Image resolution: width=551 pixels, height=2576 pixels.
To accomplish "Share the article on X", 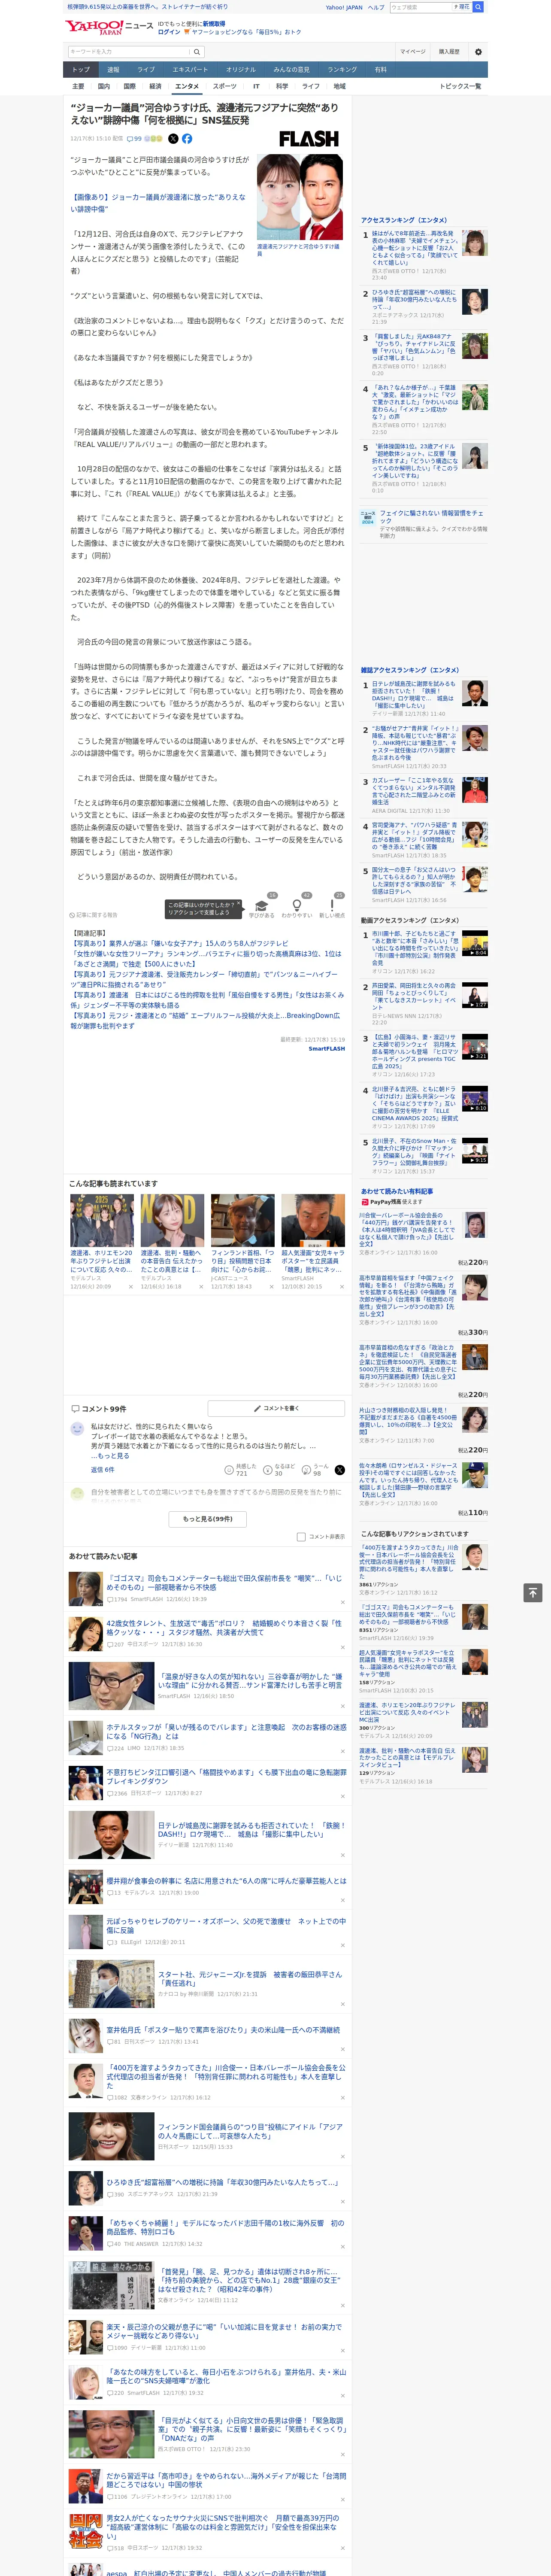I will click(173, 139).
